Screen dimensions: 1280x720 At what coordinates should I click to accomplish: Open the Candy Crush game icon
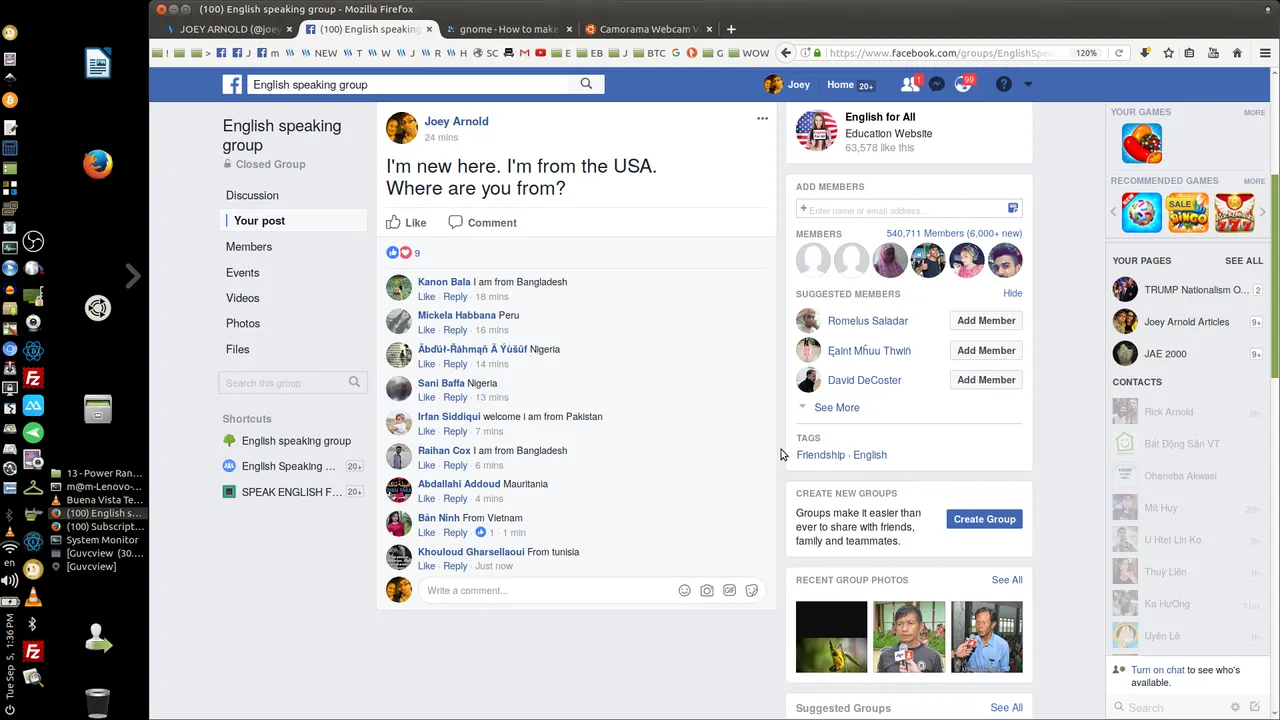tap(1142, 143)
